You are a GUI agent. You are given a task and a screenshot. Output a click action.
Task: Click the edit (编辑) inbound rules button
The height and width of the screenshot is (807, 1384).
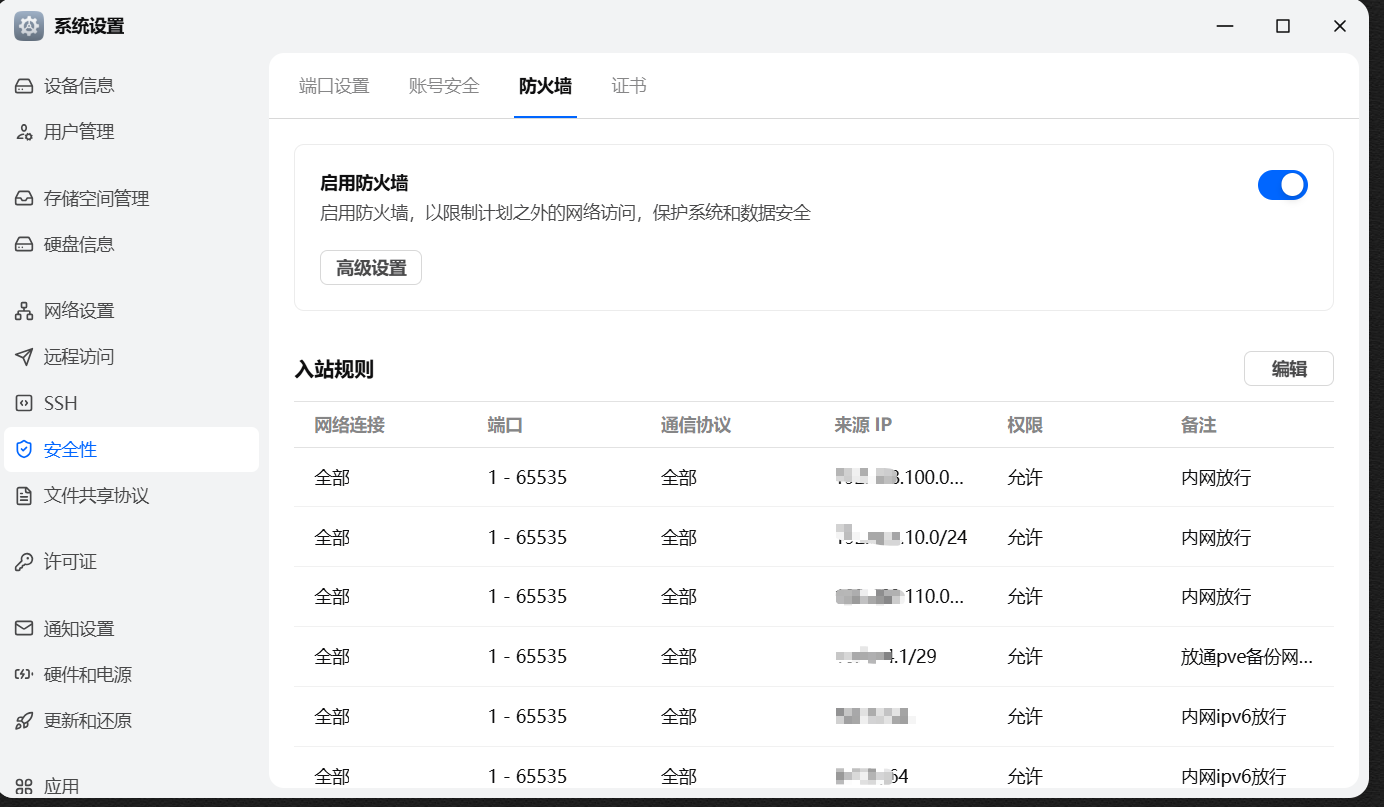[x=1288, y=369]
